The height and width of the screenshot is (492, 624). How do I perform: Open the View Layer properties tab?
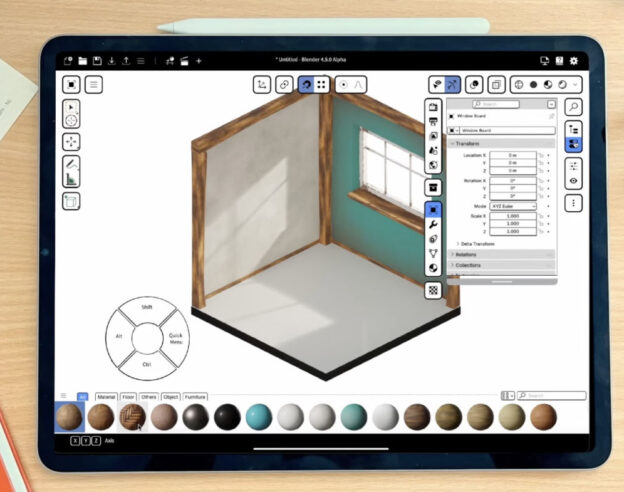pyautogui.click(x=433, y=136)
